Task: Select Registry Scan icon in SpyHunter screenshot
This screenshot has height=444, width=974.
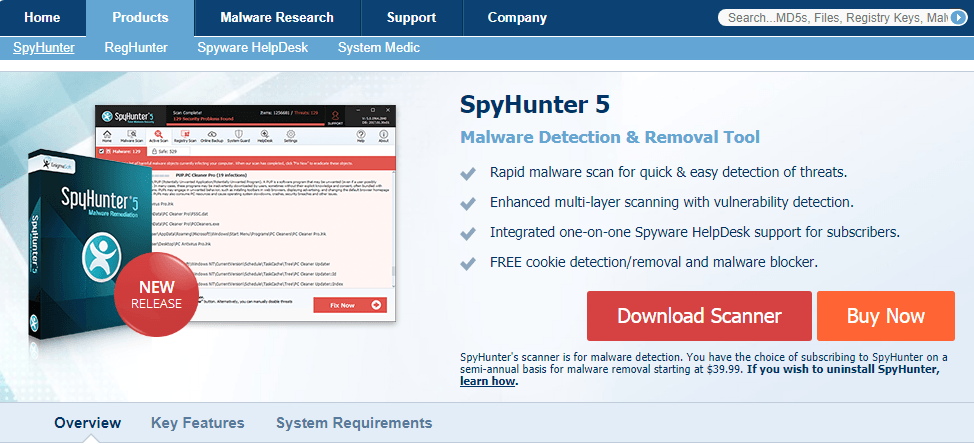Action: click(x=185, y=134)
